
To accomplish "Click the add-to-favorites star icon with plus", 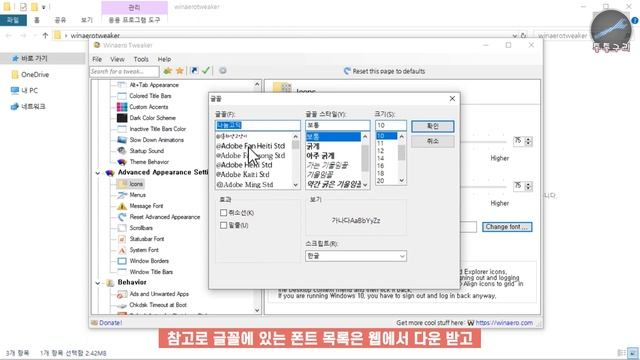I will (167, 71).
